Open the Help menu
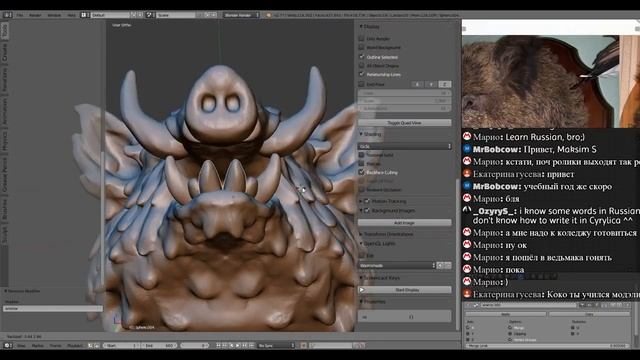 click(x=71, y=15)
